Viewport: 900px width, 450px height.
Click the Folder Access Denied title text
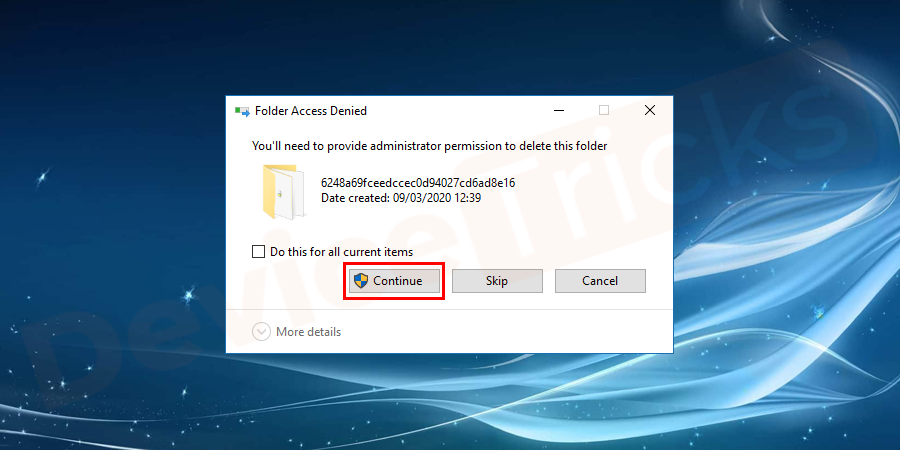(311, 111)
